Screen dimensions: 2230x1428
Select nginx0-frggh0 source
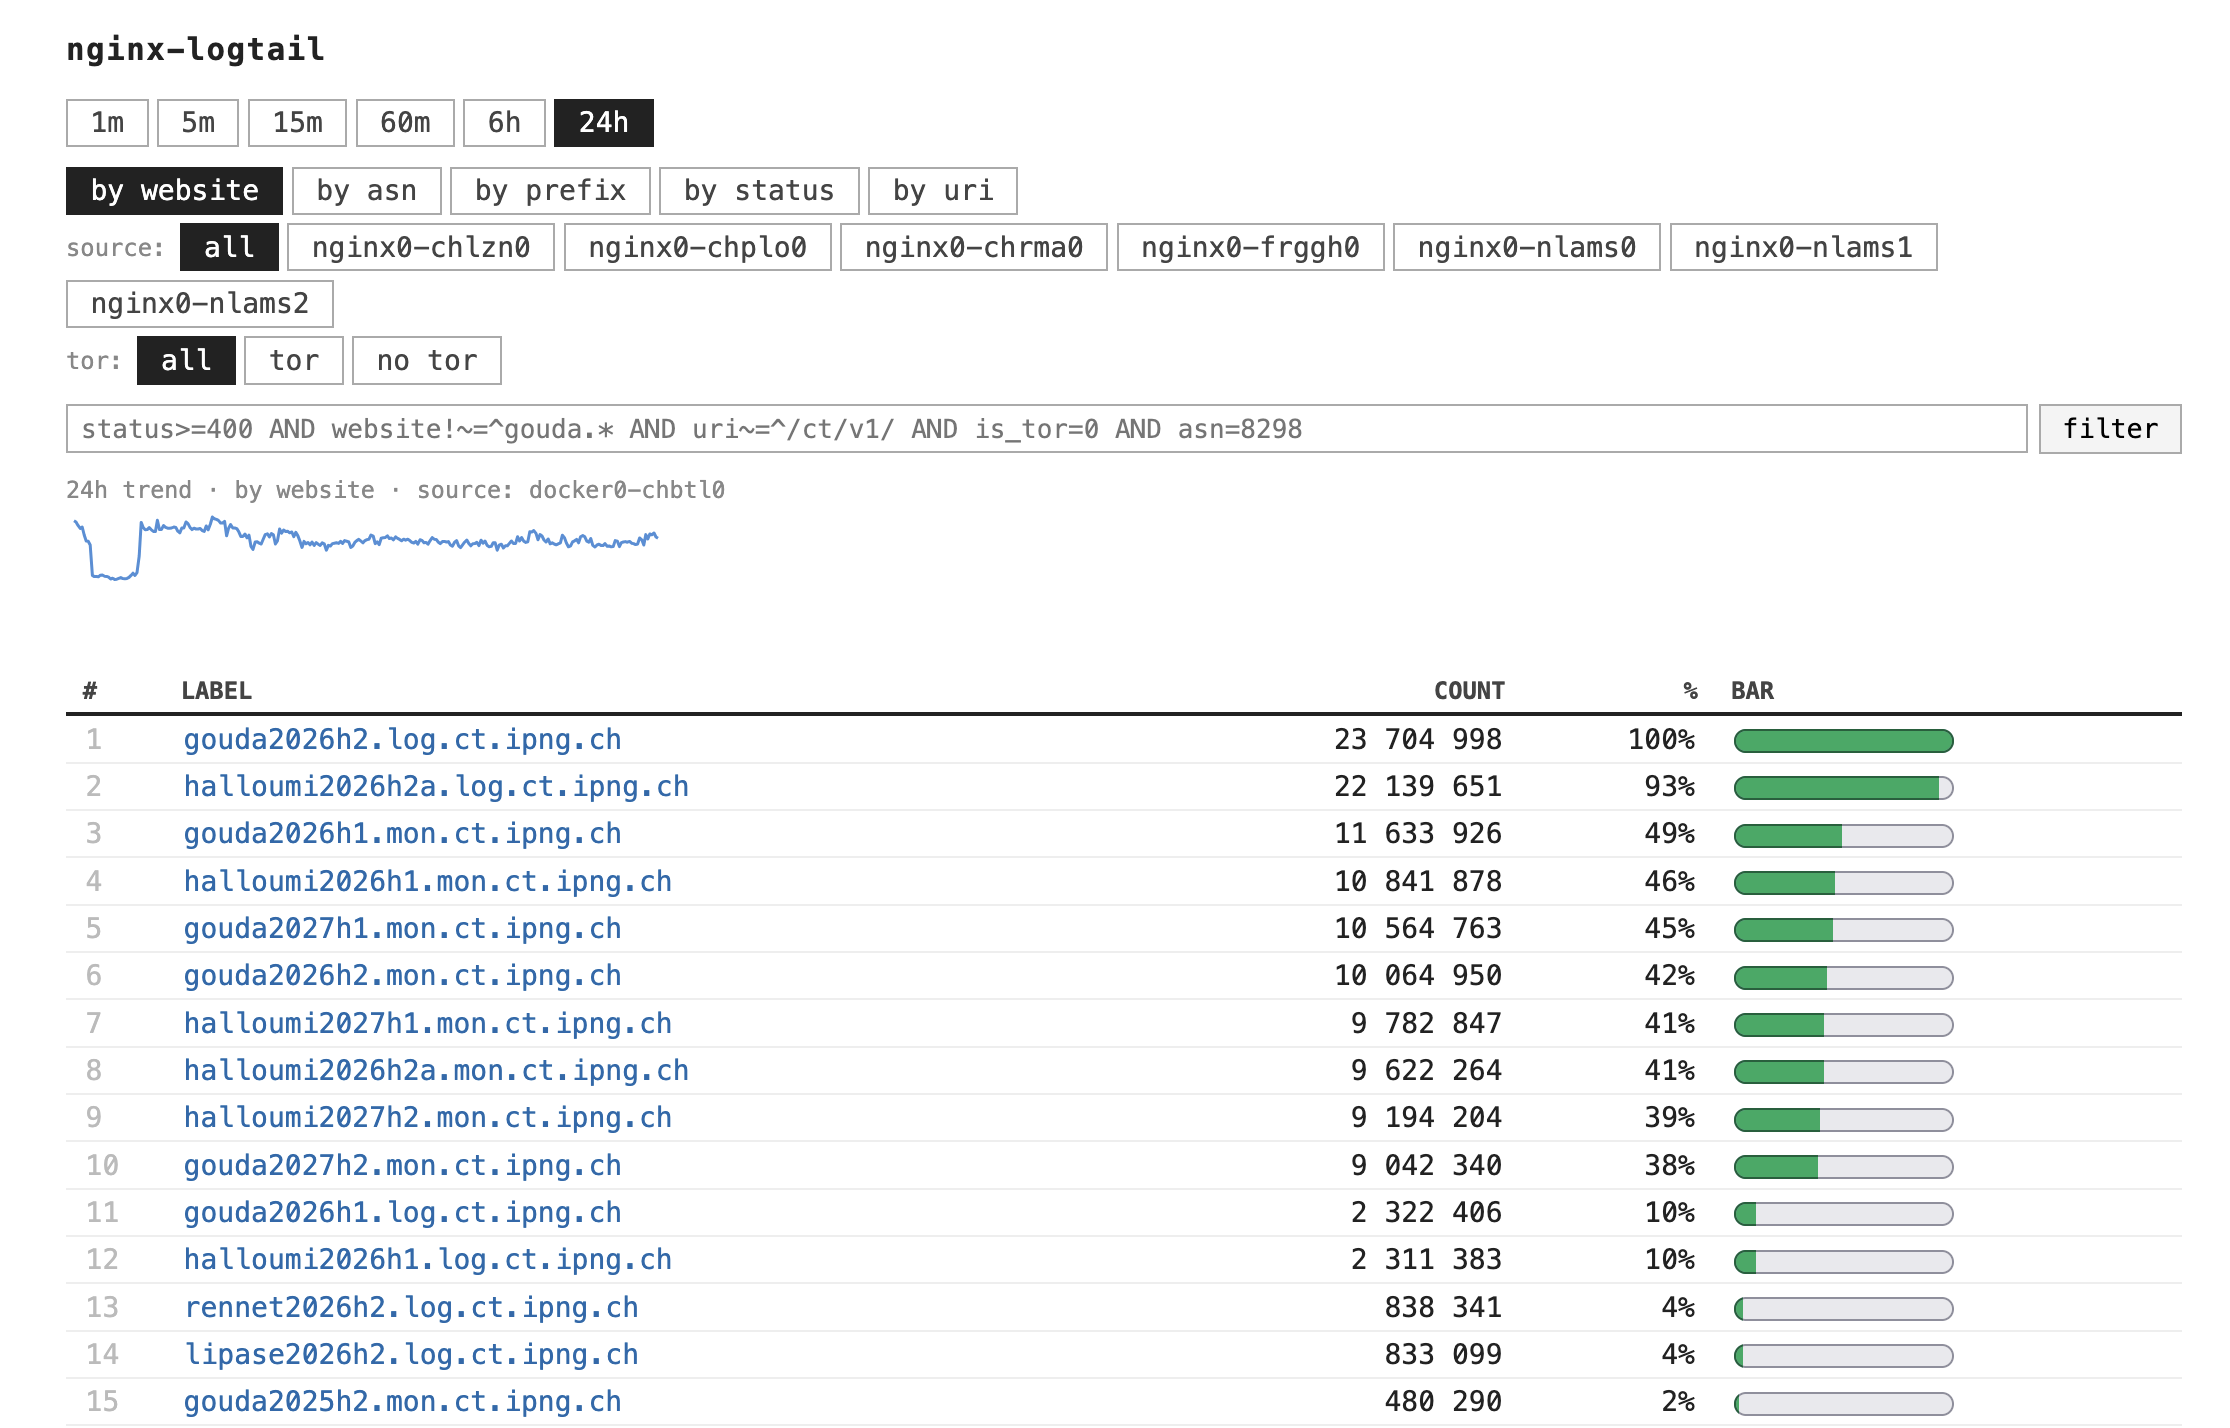point(1250,247)
